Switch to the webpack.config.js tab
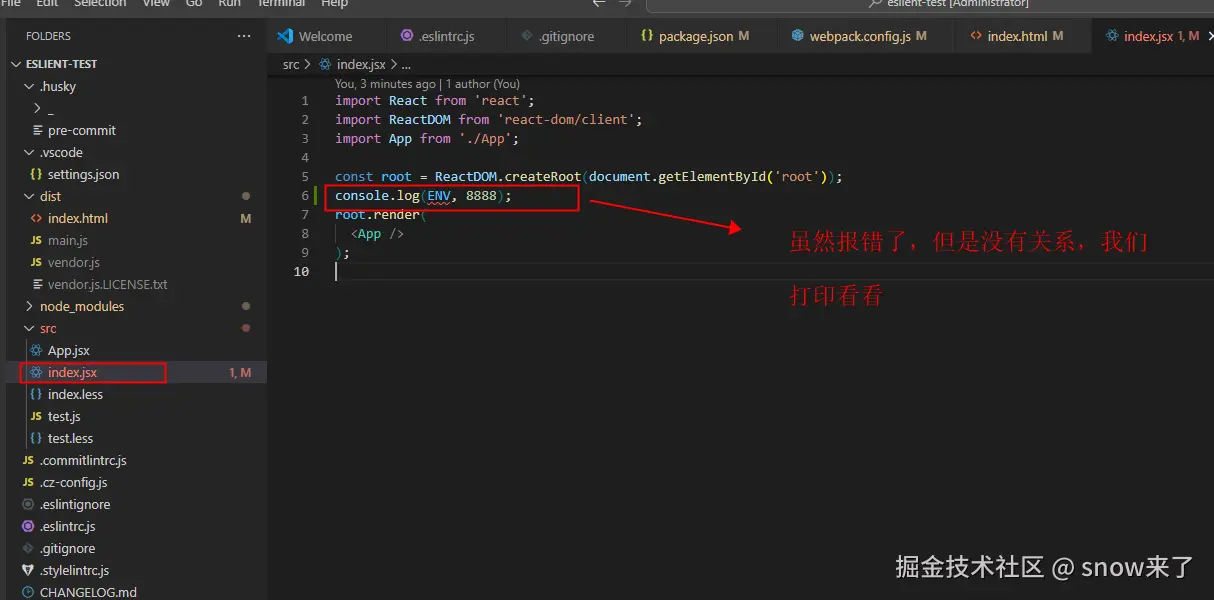The image size is (1214, 600). pos(868,36)
